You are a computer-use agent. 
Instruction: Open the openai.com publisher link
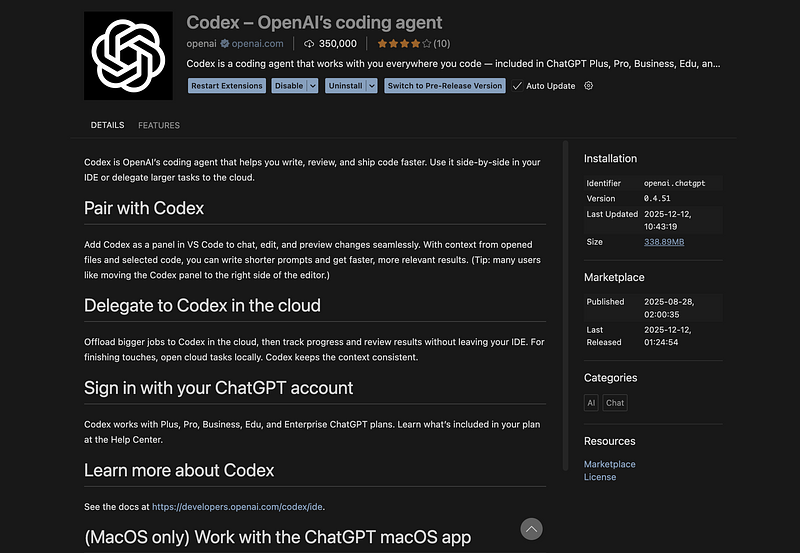tap(259, 44)
